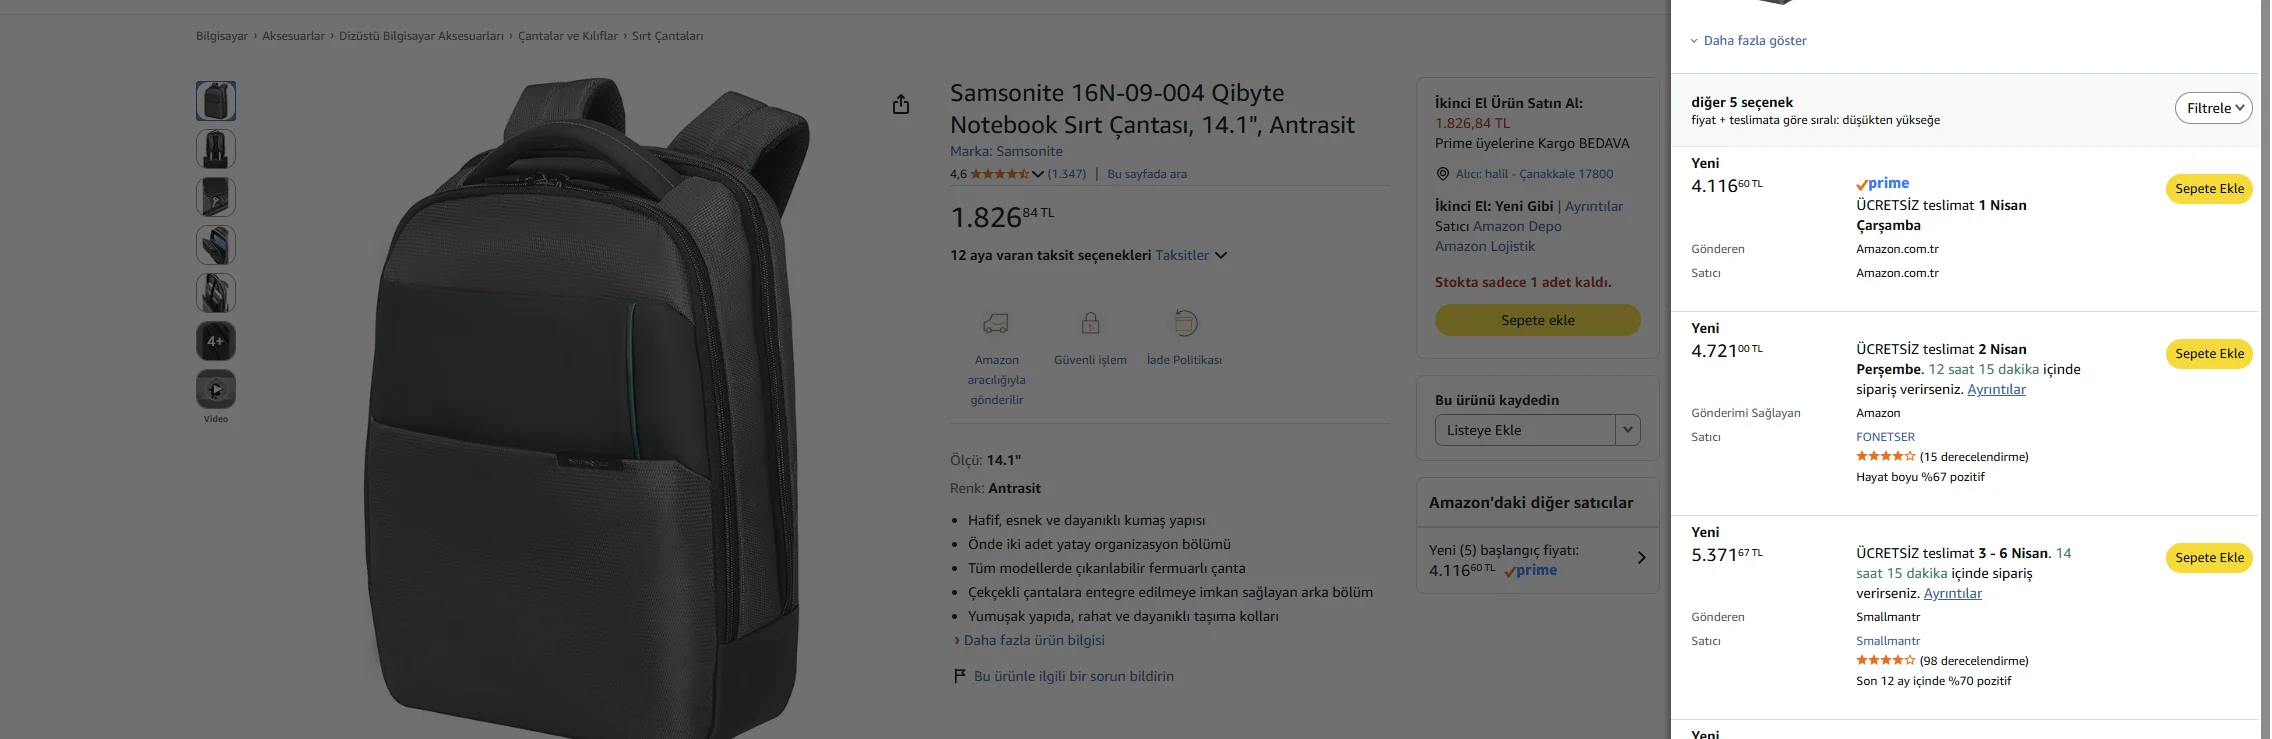Click the Amazon delivery truck icon

[996, 323]
